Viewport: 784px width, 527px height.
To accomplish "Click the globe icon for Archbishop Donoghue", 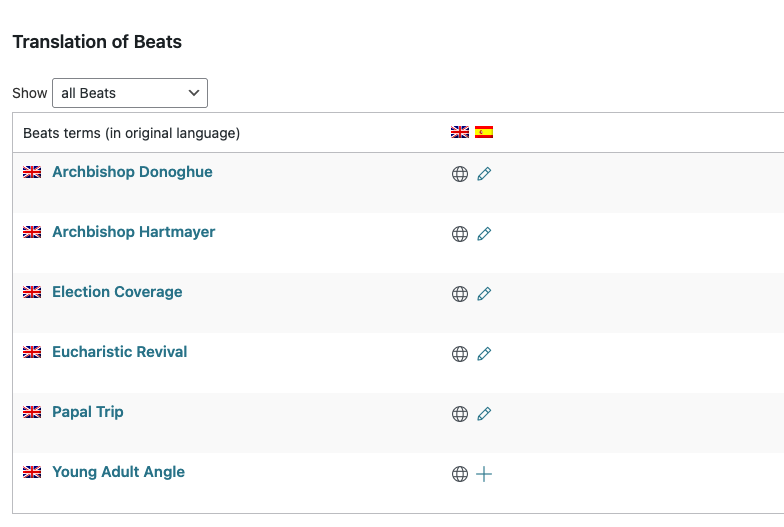I will [460, 174].
